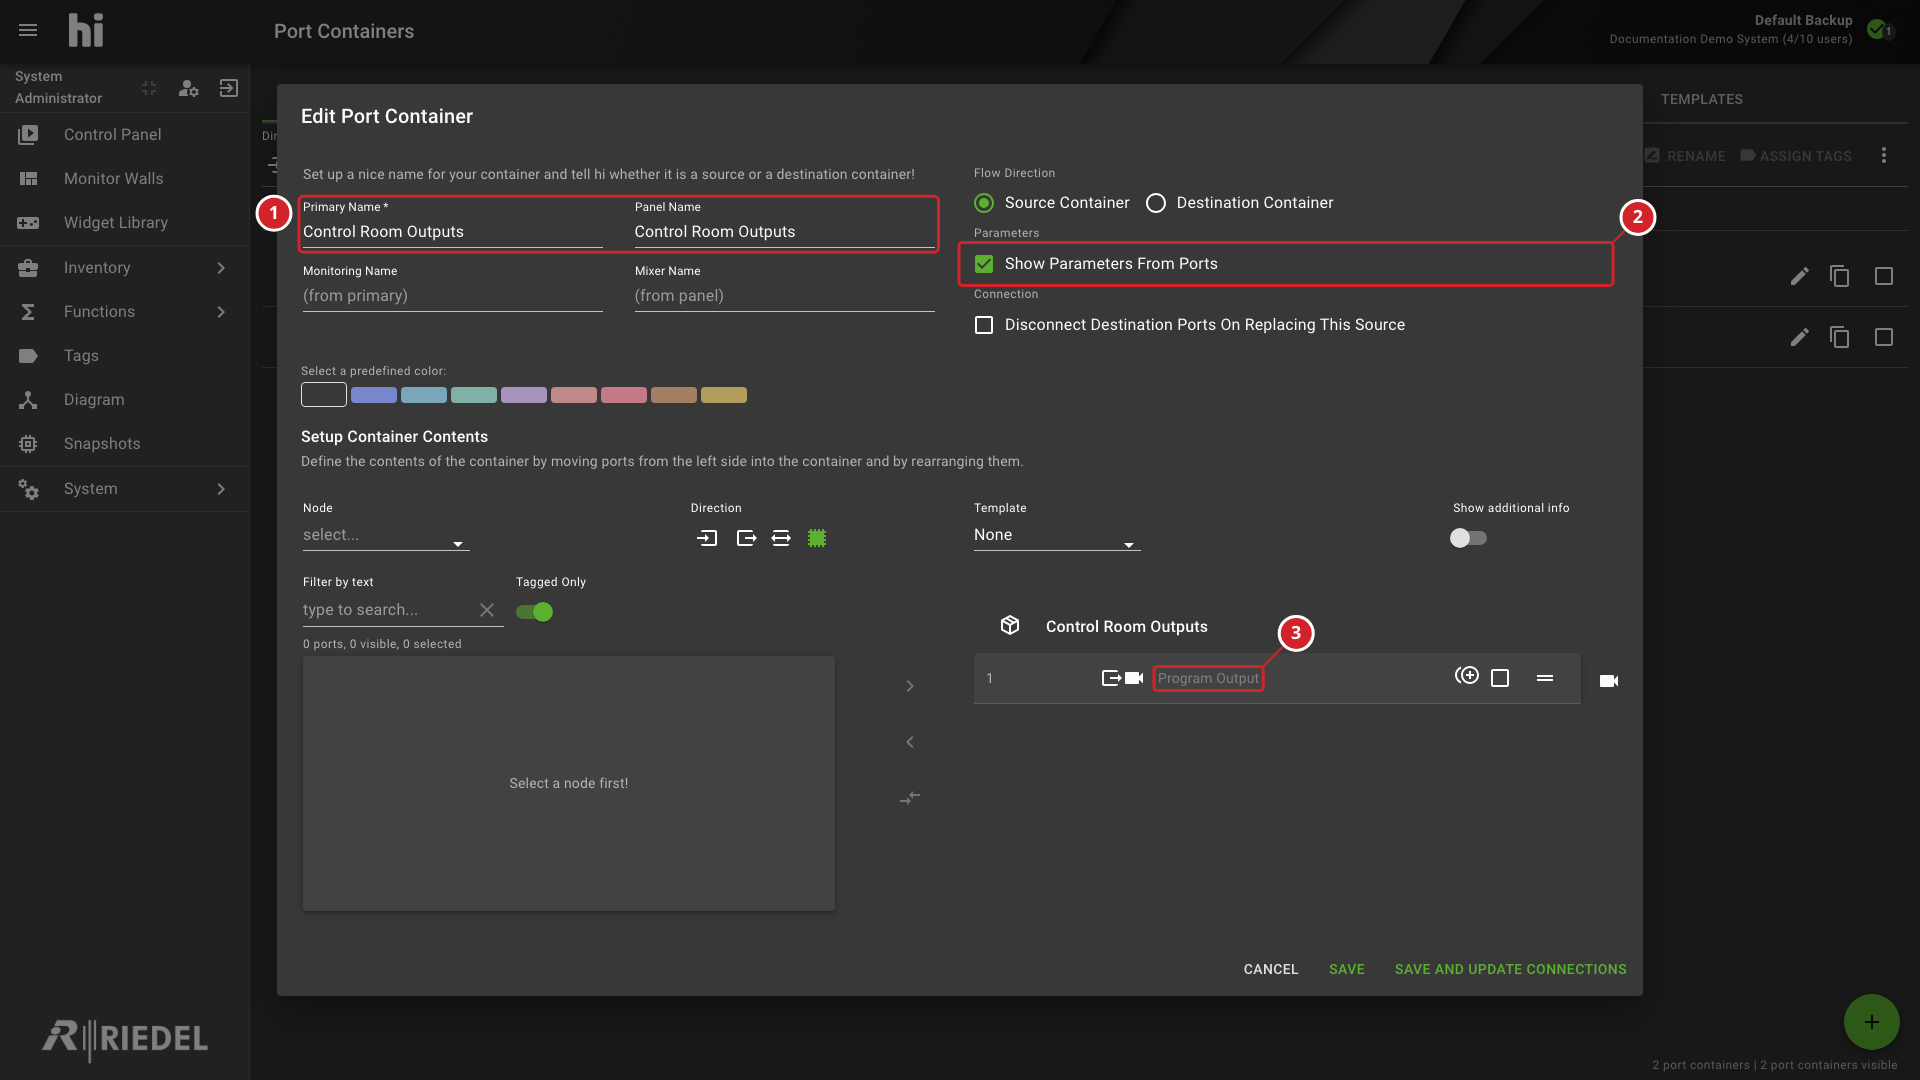
Task: Select the Destination Container radio button
Action: click(1156, 203)
